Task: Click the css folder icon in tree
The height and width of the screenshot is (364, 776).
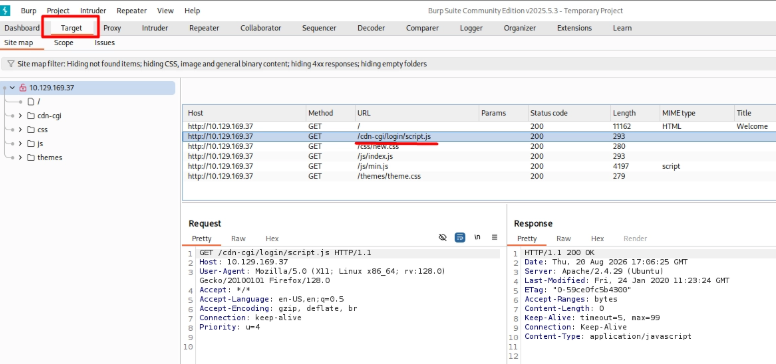Action: 31,130
